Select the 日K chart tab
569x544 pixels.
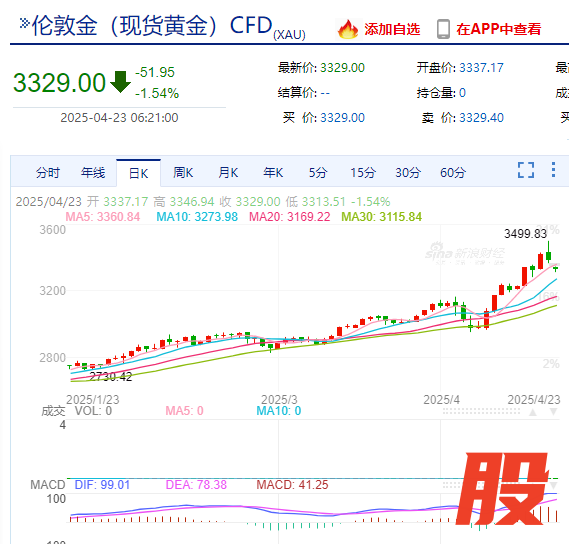pyautogui.click(x=139, y=173)
